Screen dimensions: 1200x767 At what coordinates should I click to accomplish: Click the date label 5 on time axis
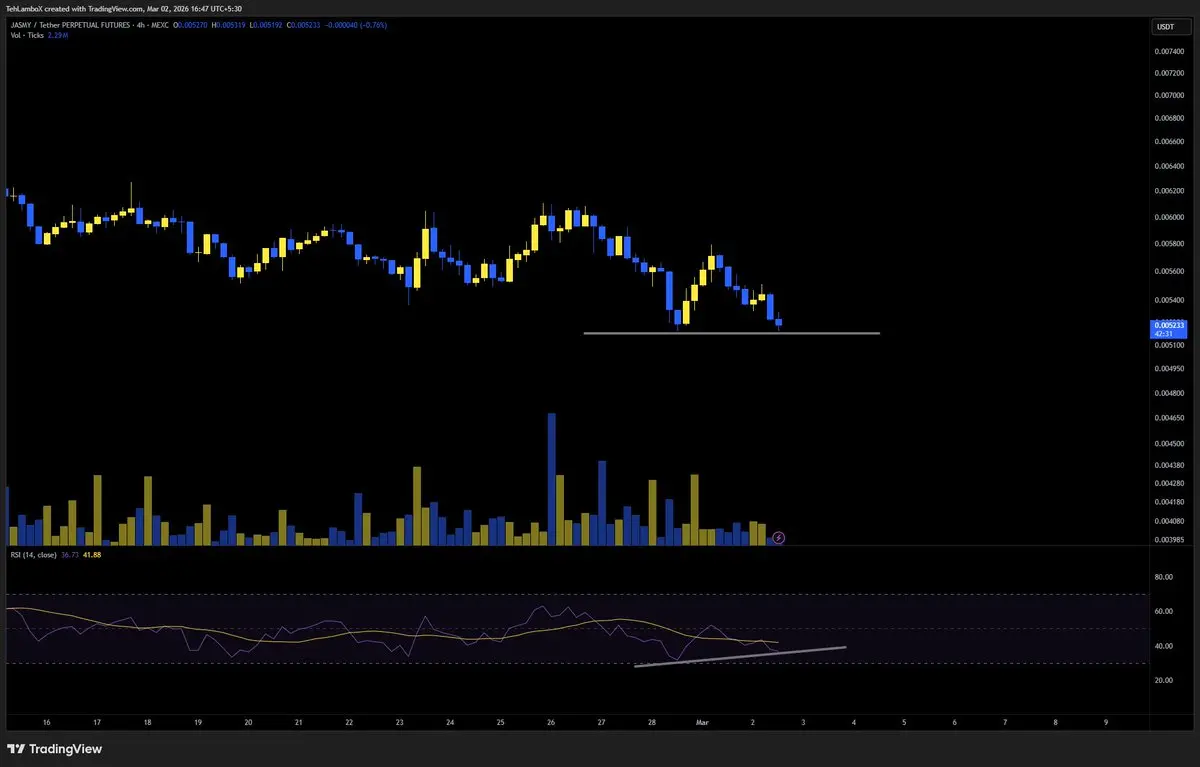tap(903, 722)
